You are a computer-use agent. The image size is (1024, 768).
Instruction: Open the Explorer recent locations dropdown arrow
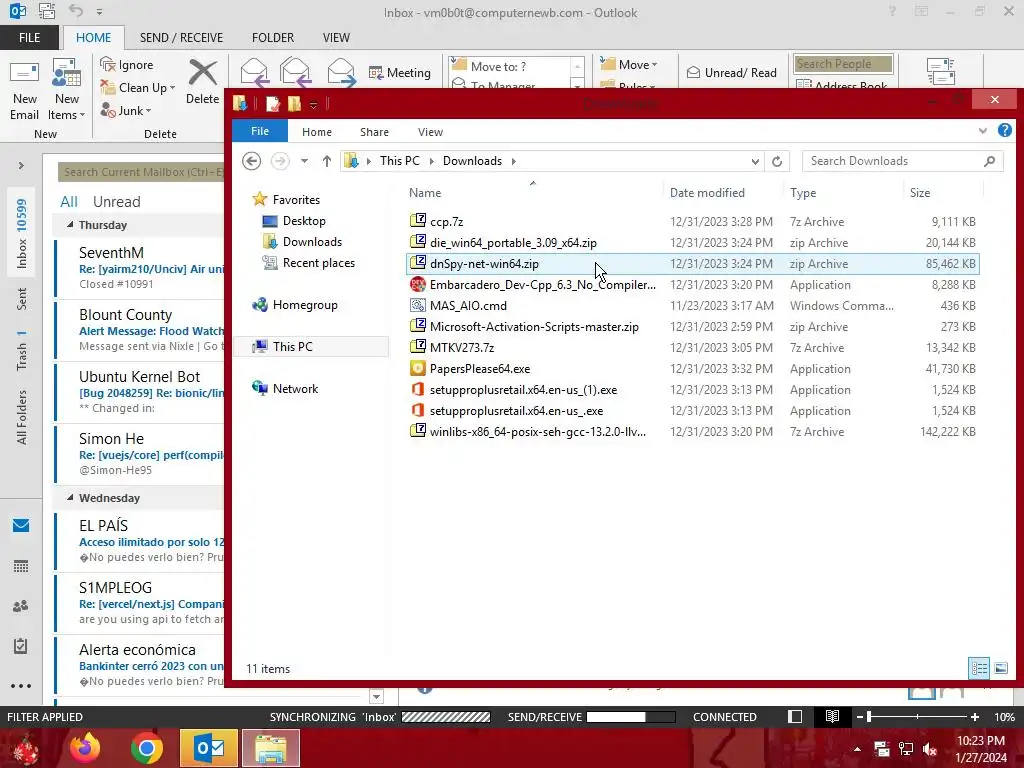tap(304, 161)
